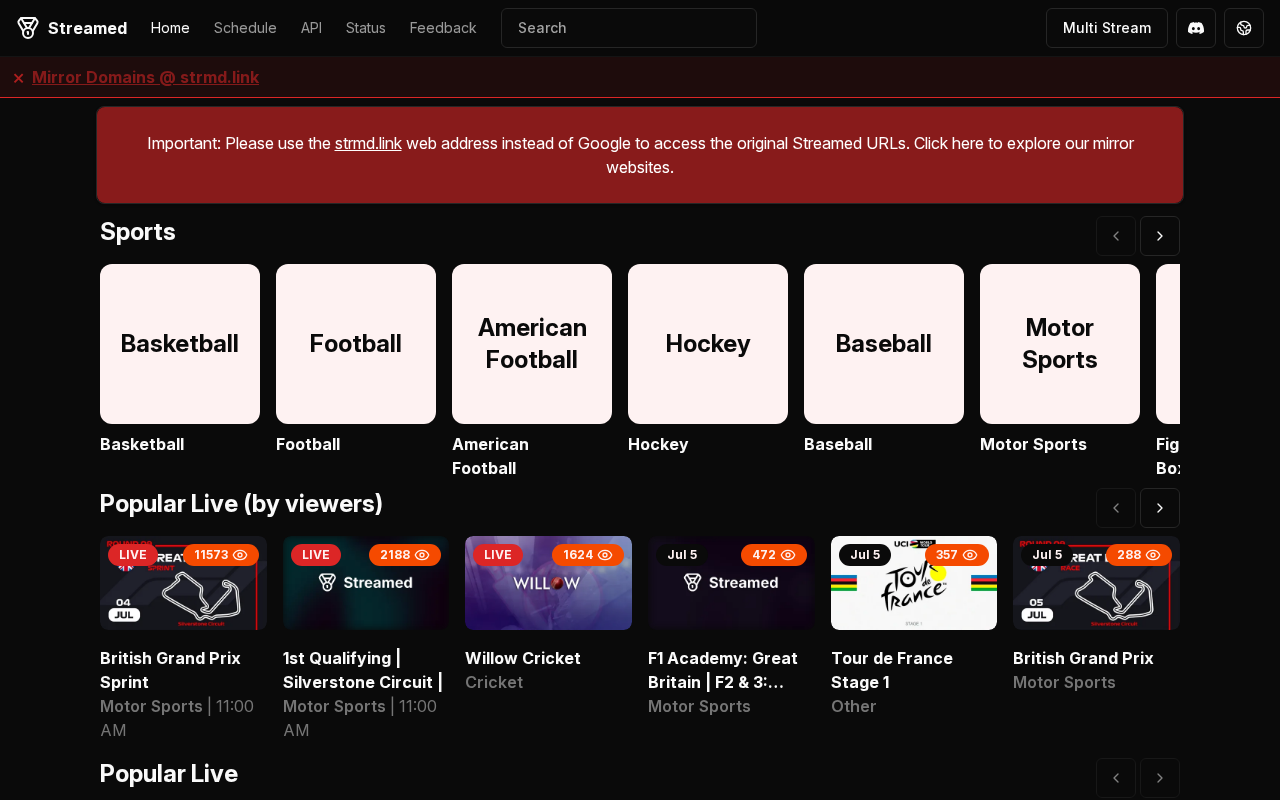Open the Football sport card
The width and height of the screenshot is (1280, 800).
click(356, 344)
